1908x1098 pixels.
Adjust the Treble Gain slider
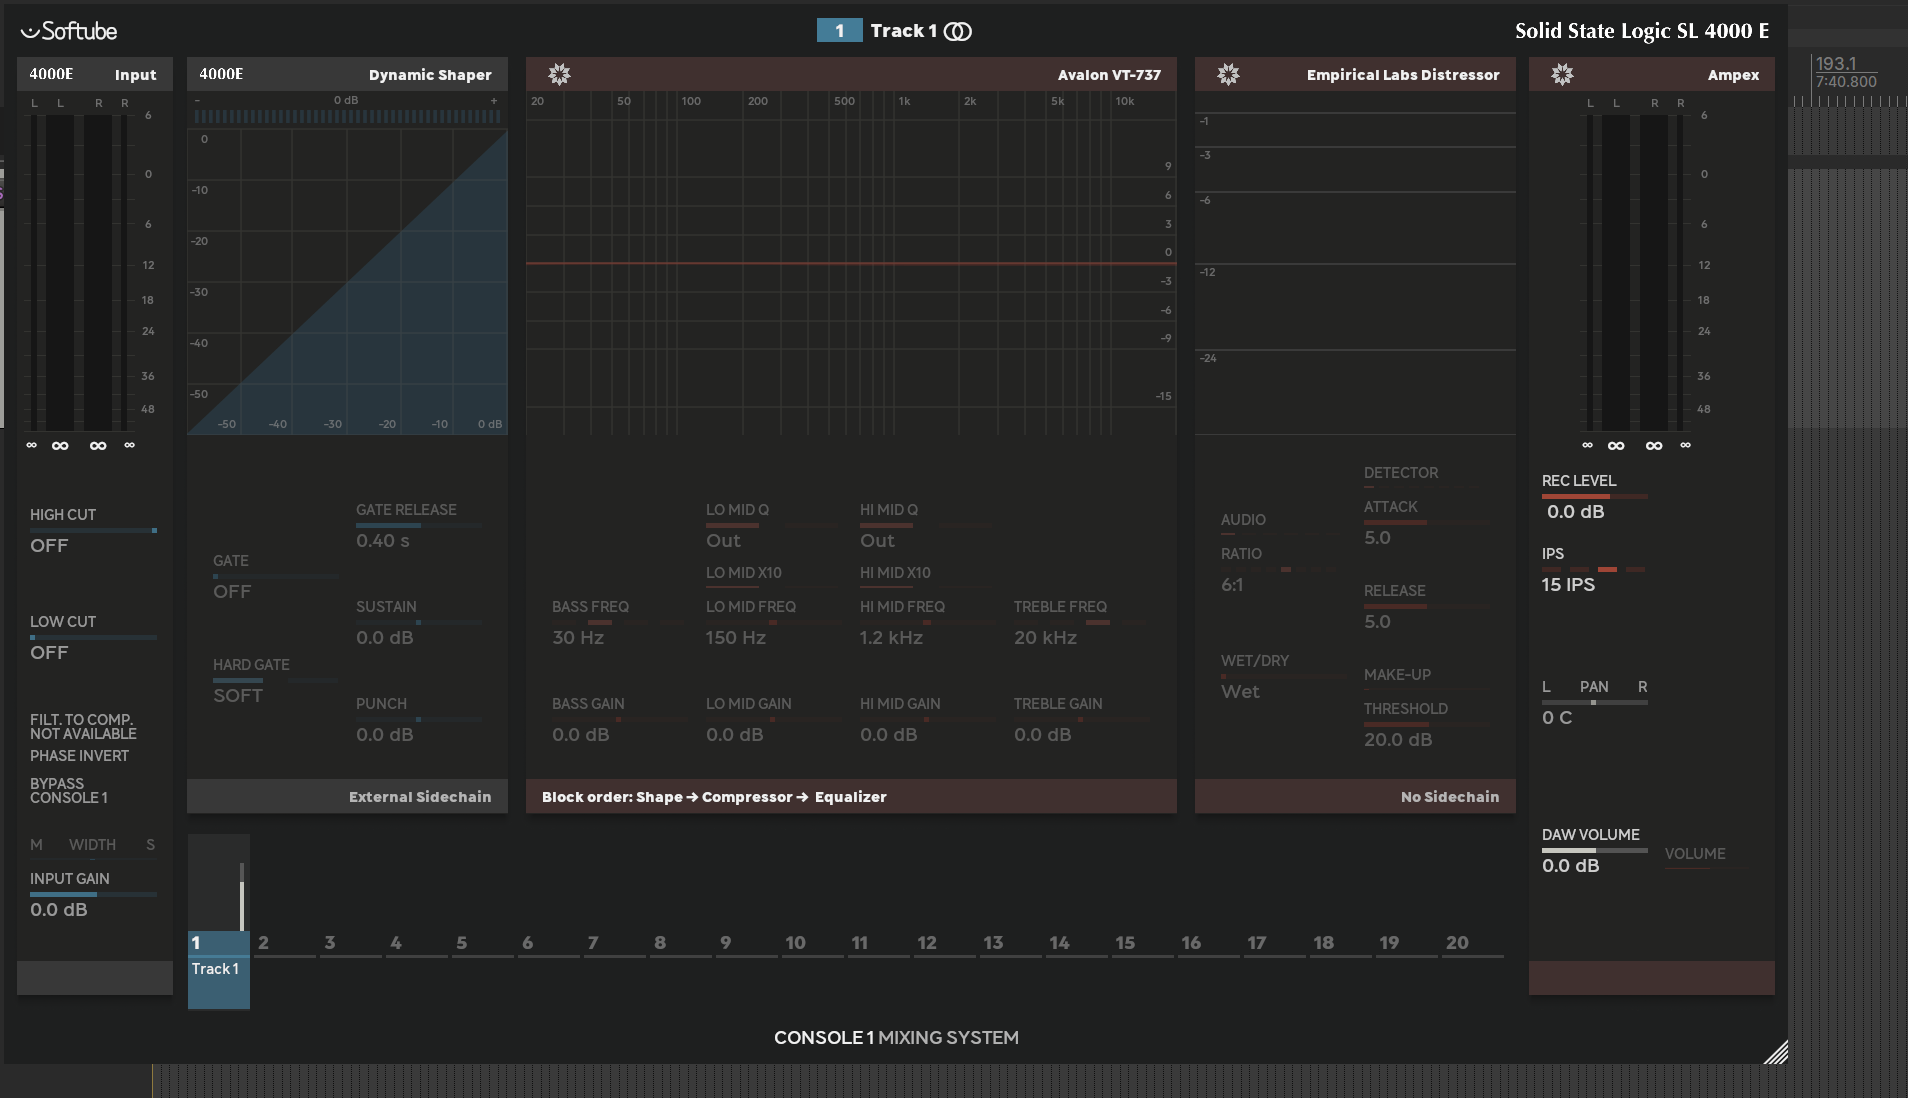[x=1079, y=719]
